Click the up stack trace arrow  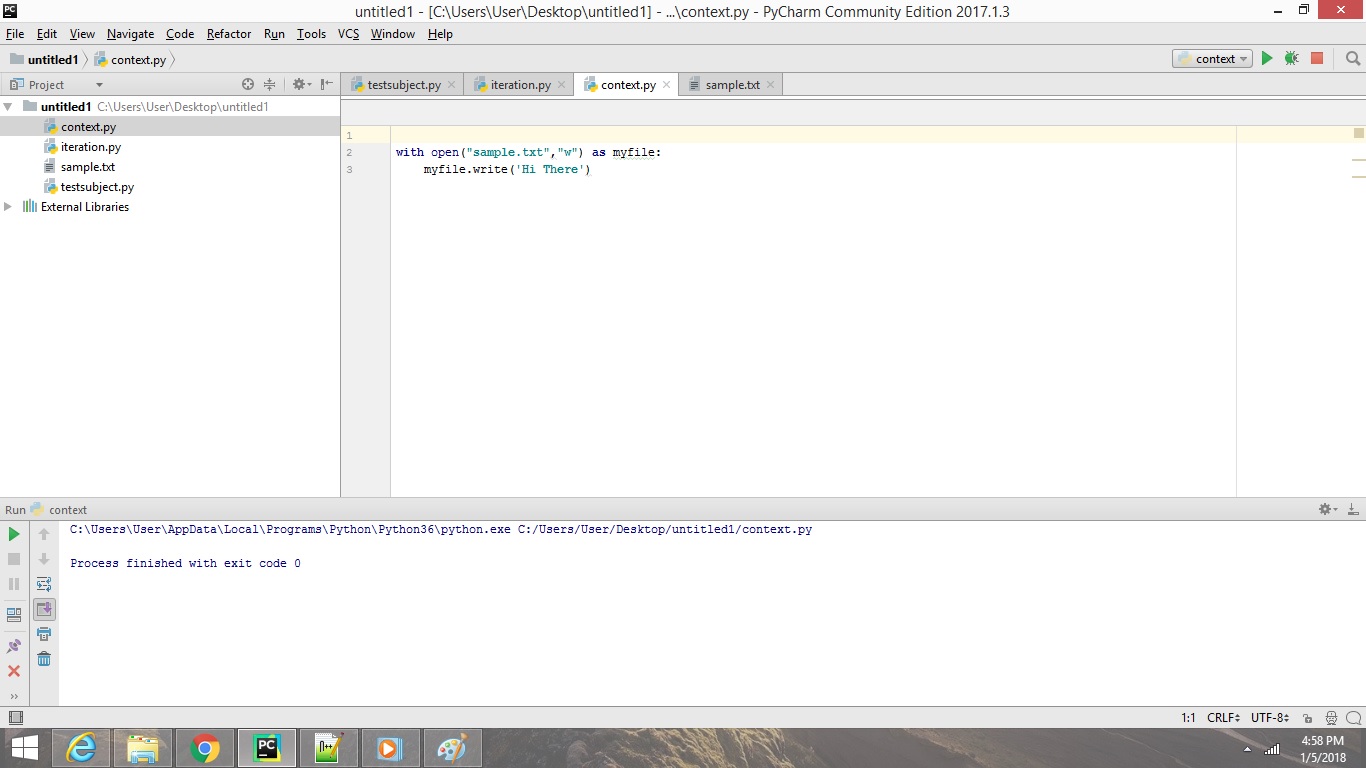coord(44,535)
